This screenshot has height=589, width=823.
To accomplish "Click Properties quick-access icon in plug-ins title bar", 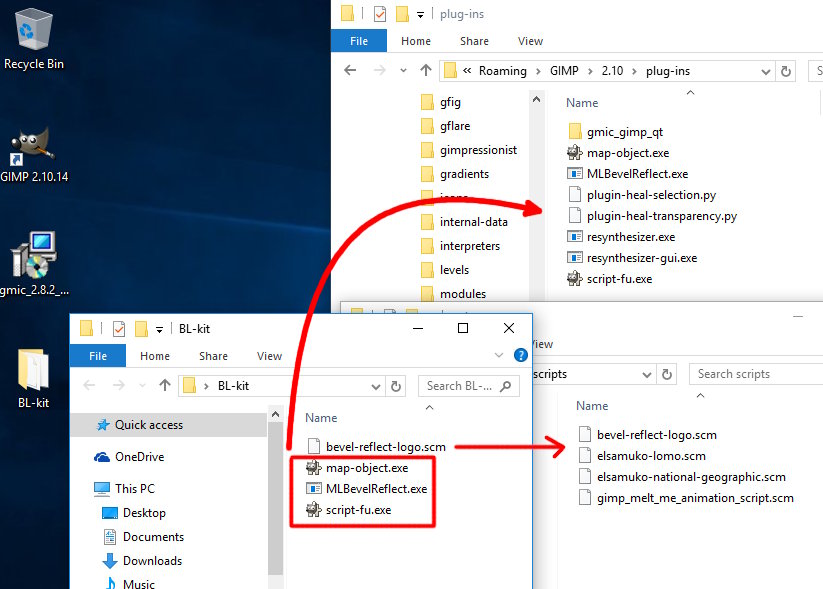I will [380, 14].
